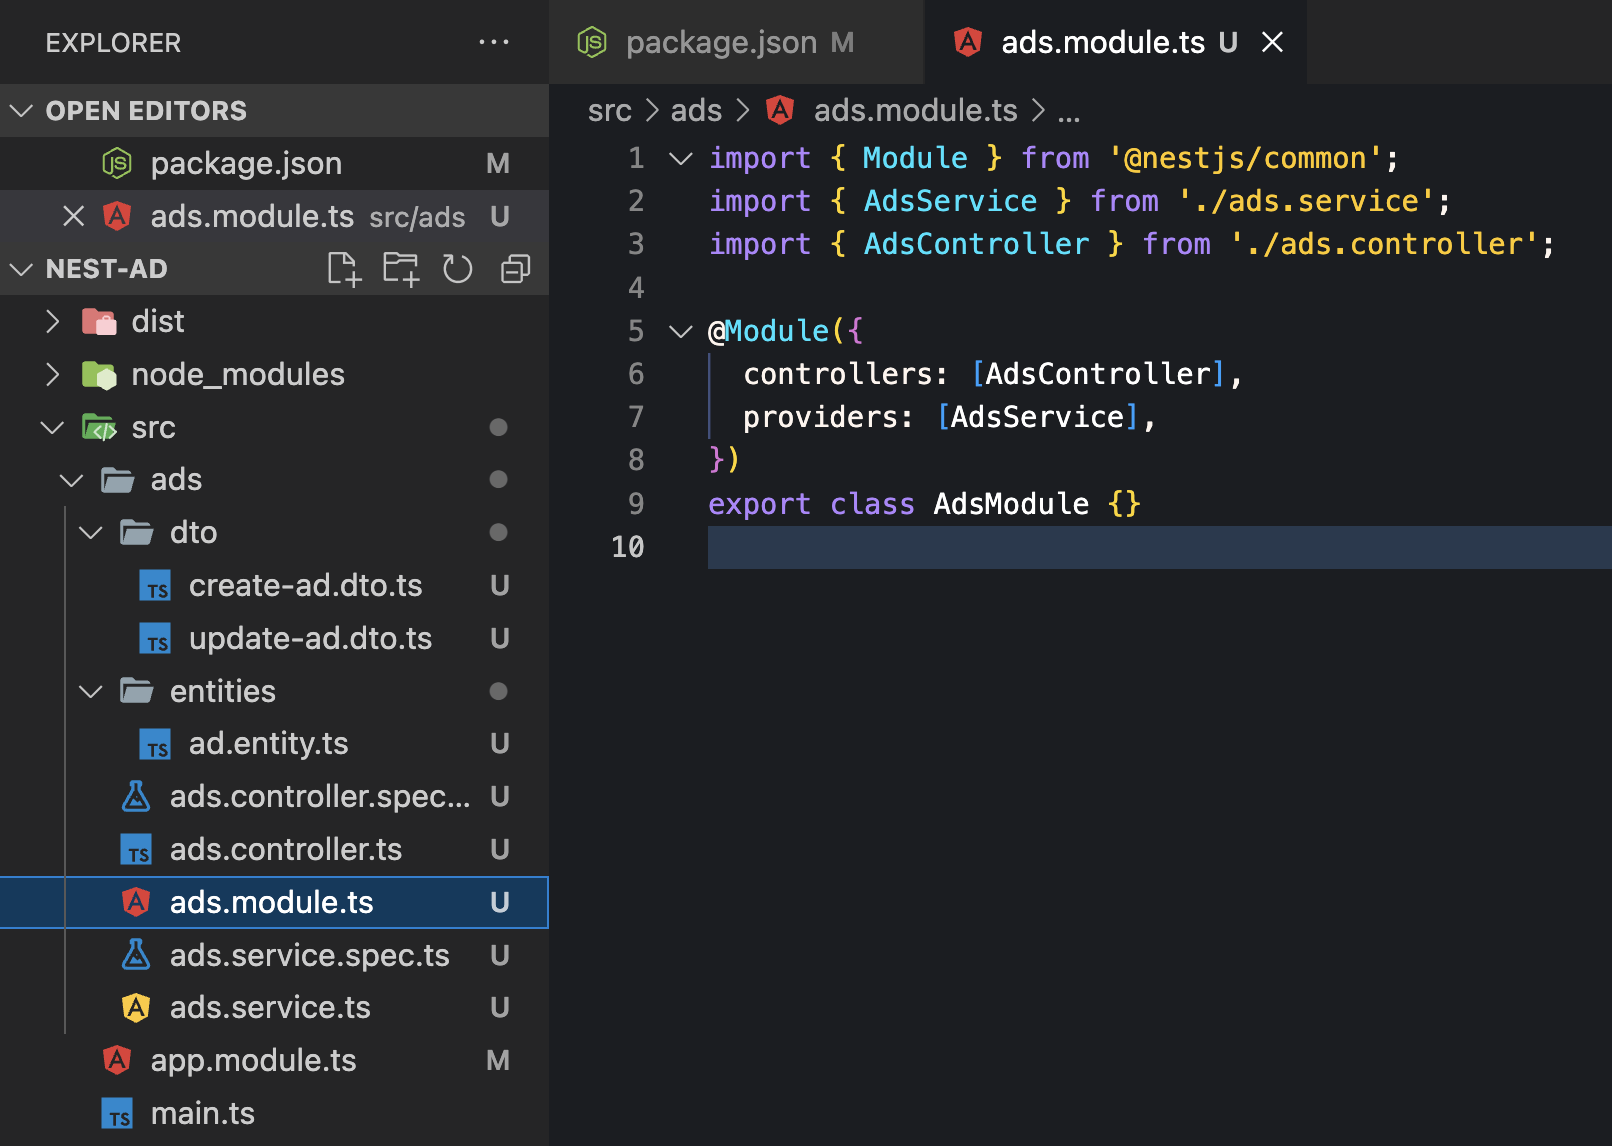Click the package.json Node icon in Open Editors

coord(117,163)
